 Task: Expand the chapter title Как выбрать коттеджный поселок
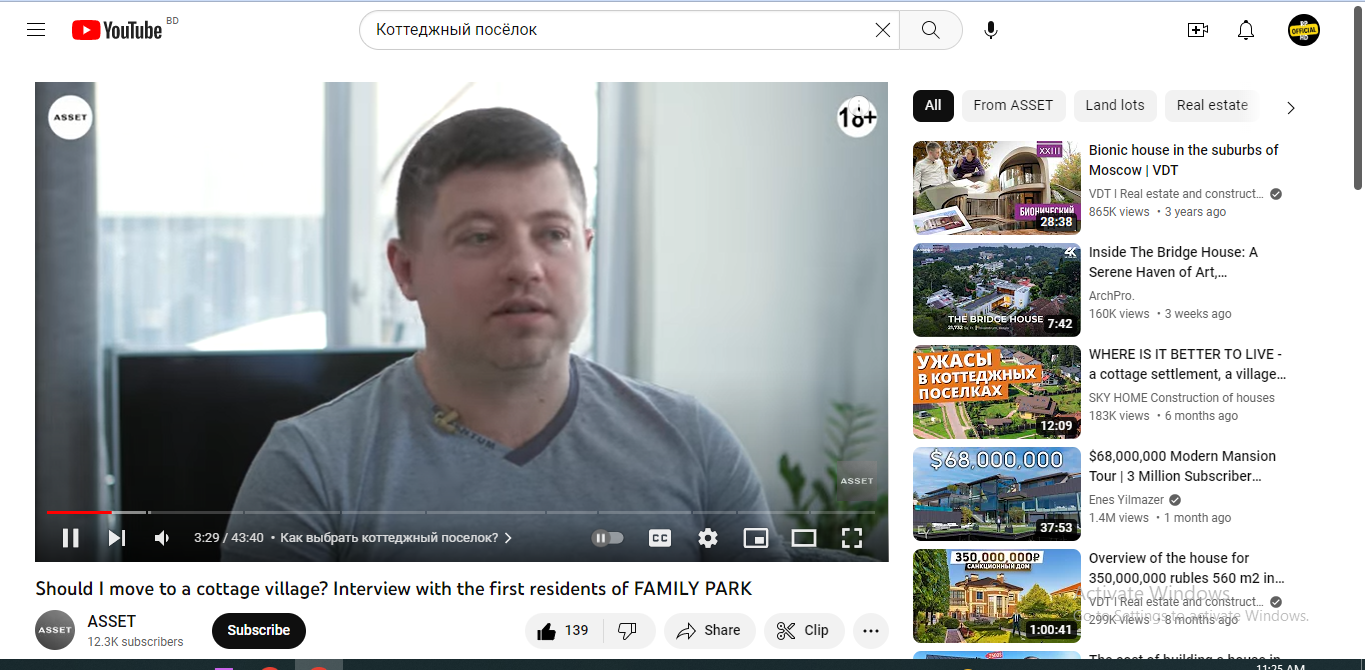[x=396, y=538]
